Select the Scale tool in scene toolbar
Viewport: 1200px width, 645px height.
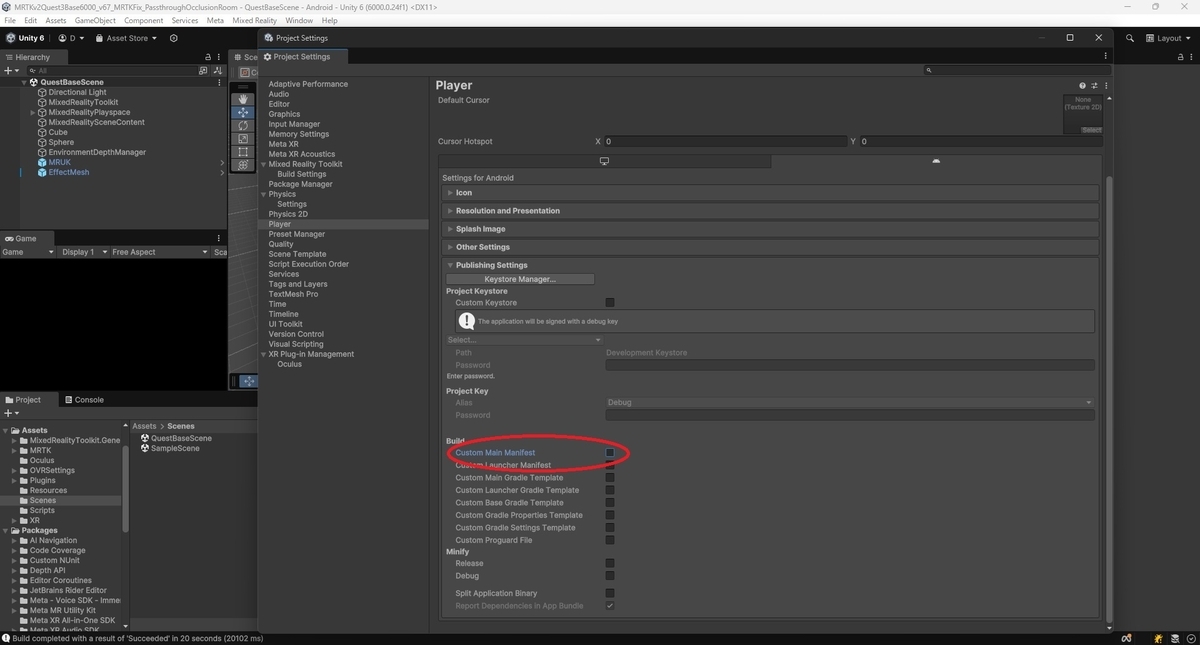(x=243, y=139)
